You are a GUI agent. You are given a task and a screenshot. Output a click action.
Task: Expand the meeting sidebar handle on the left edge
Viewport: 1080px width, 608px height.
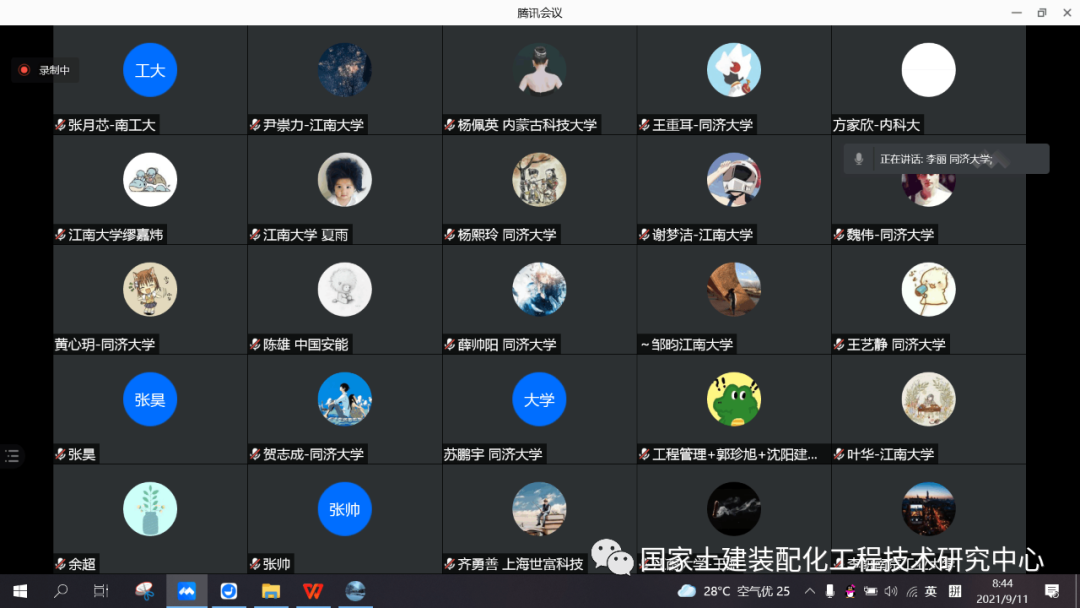pos(11,454)
